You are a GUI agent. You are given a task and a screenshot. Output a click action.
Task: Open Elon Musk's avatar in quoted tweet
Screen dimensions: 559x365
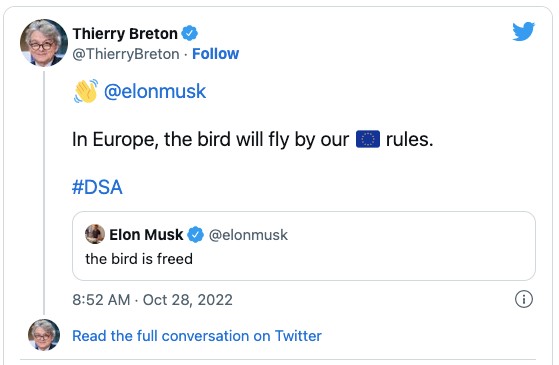coord(95,234)
